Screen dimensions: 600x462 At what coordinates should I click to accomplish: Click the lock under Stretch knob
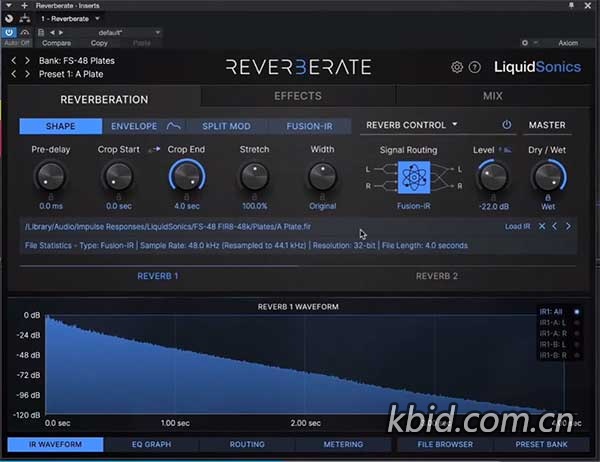254,197
